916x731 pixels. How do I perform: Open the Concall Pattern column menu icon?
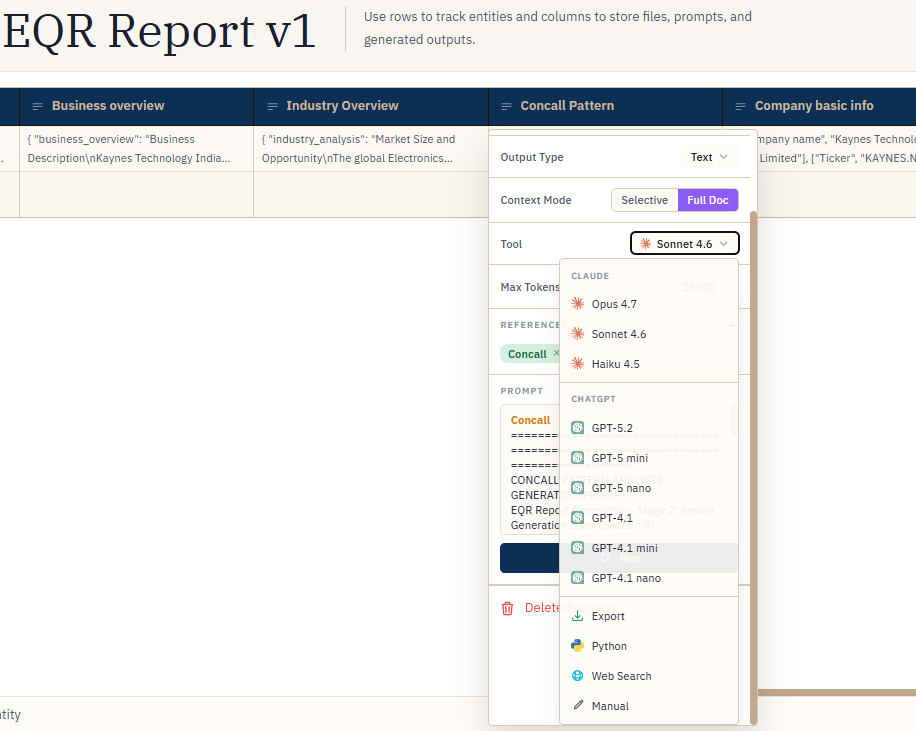(x=506, y=106)
